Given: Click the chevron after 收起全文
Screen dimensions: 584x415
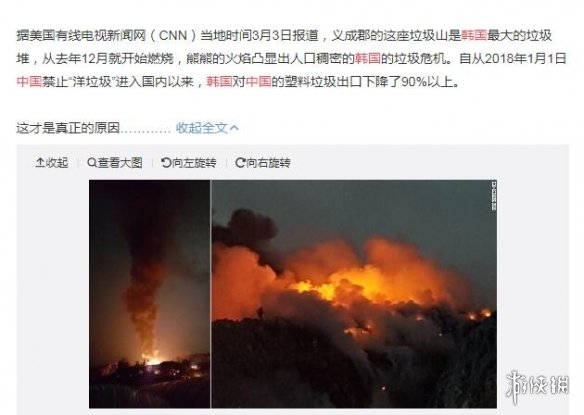Looking at the screenshot, I should tap(234, 128).
